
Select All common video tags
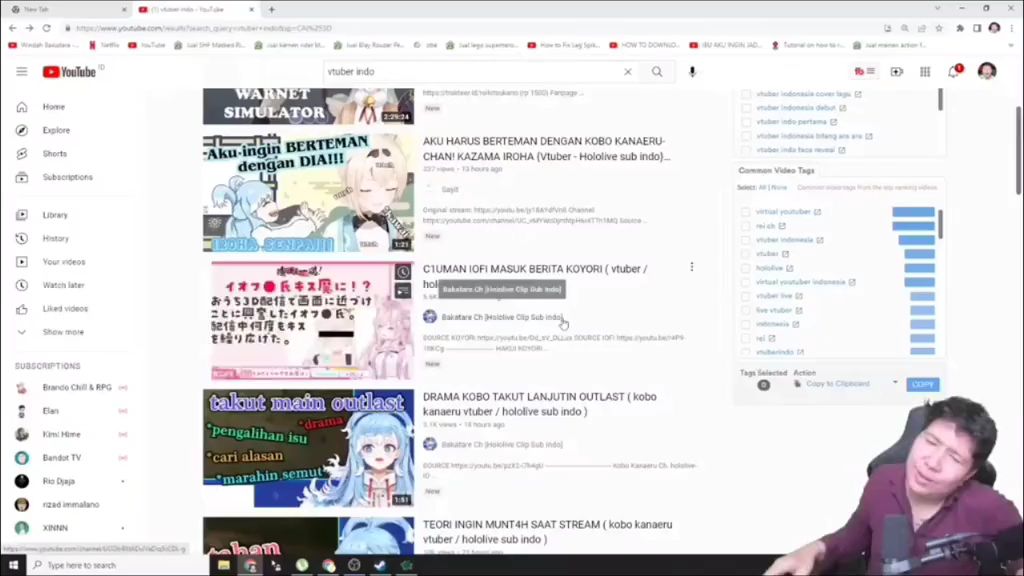pos(761,187)
